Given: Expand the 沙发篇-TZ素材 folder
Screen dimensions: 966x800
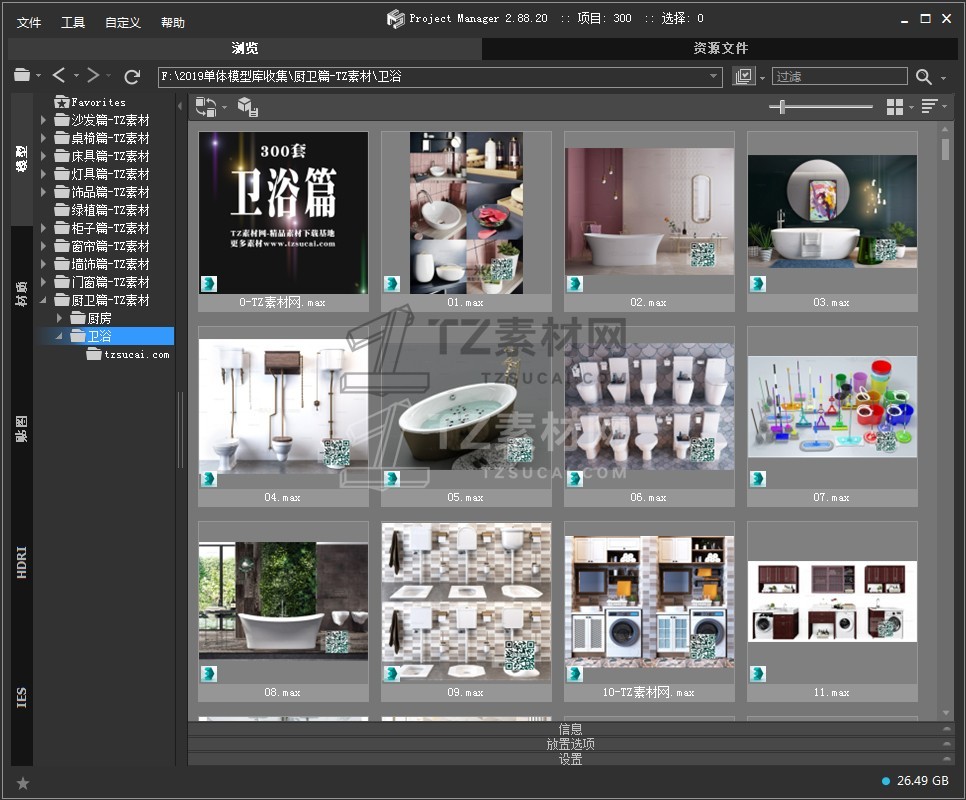Looking at the screenshot, I should (x=43, y=120).
